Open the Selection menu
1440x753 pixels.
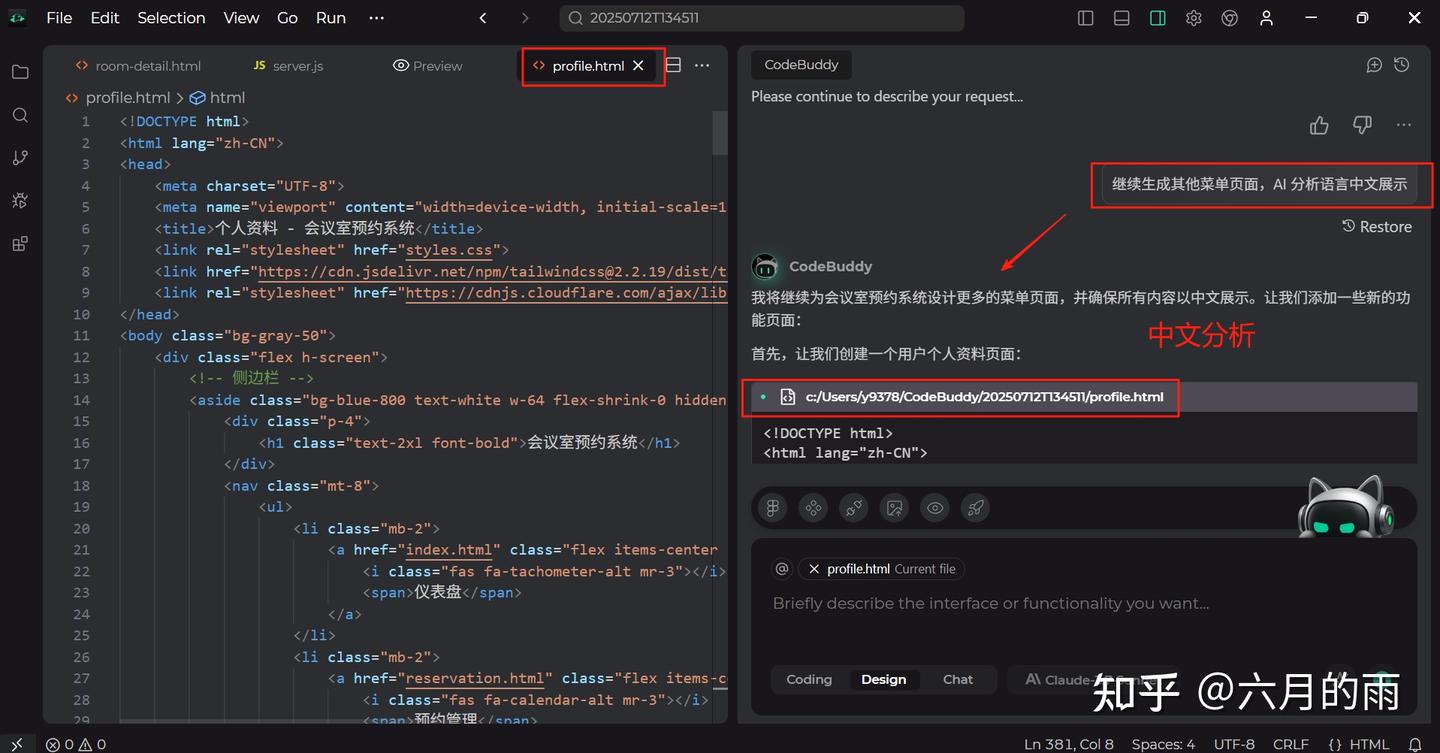171,18
